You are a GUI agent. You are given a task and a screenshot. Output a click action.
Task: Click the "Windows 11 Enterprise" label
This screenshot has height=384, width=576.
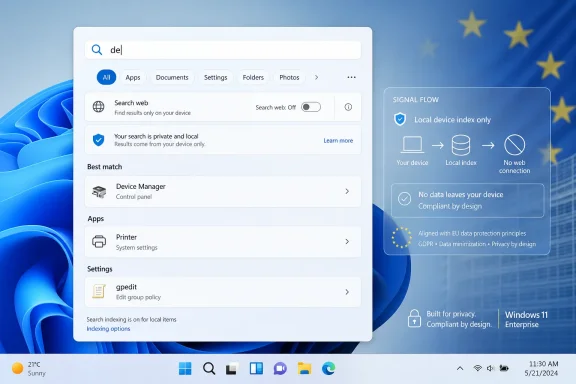(x=526, y=319)
